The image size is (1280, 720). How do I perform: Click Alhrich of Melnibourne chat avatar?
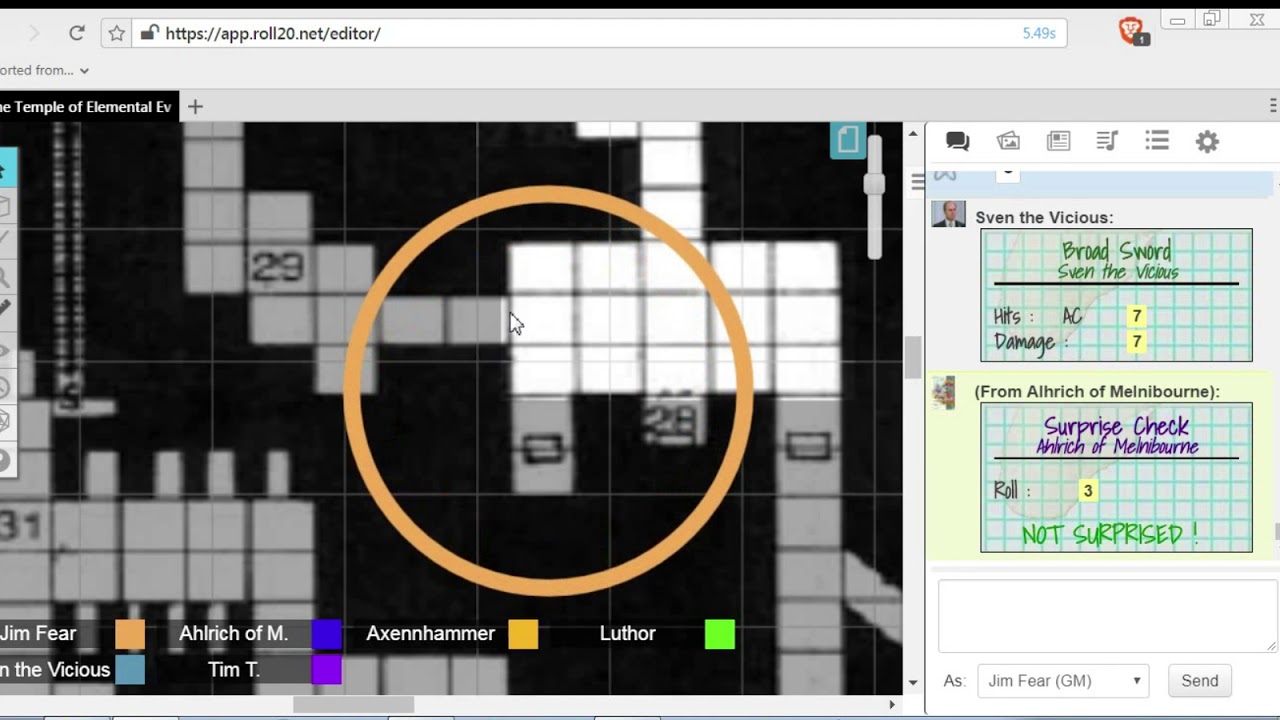click(943, 393)
